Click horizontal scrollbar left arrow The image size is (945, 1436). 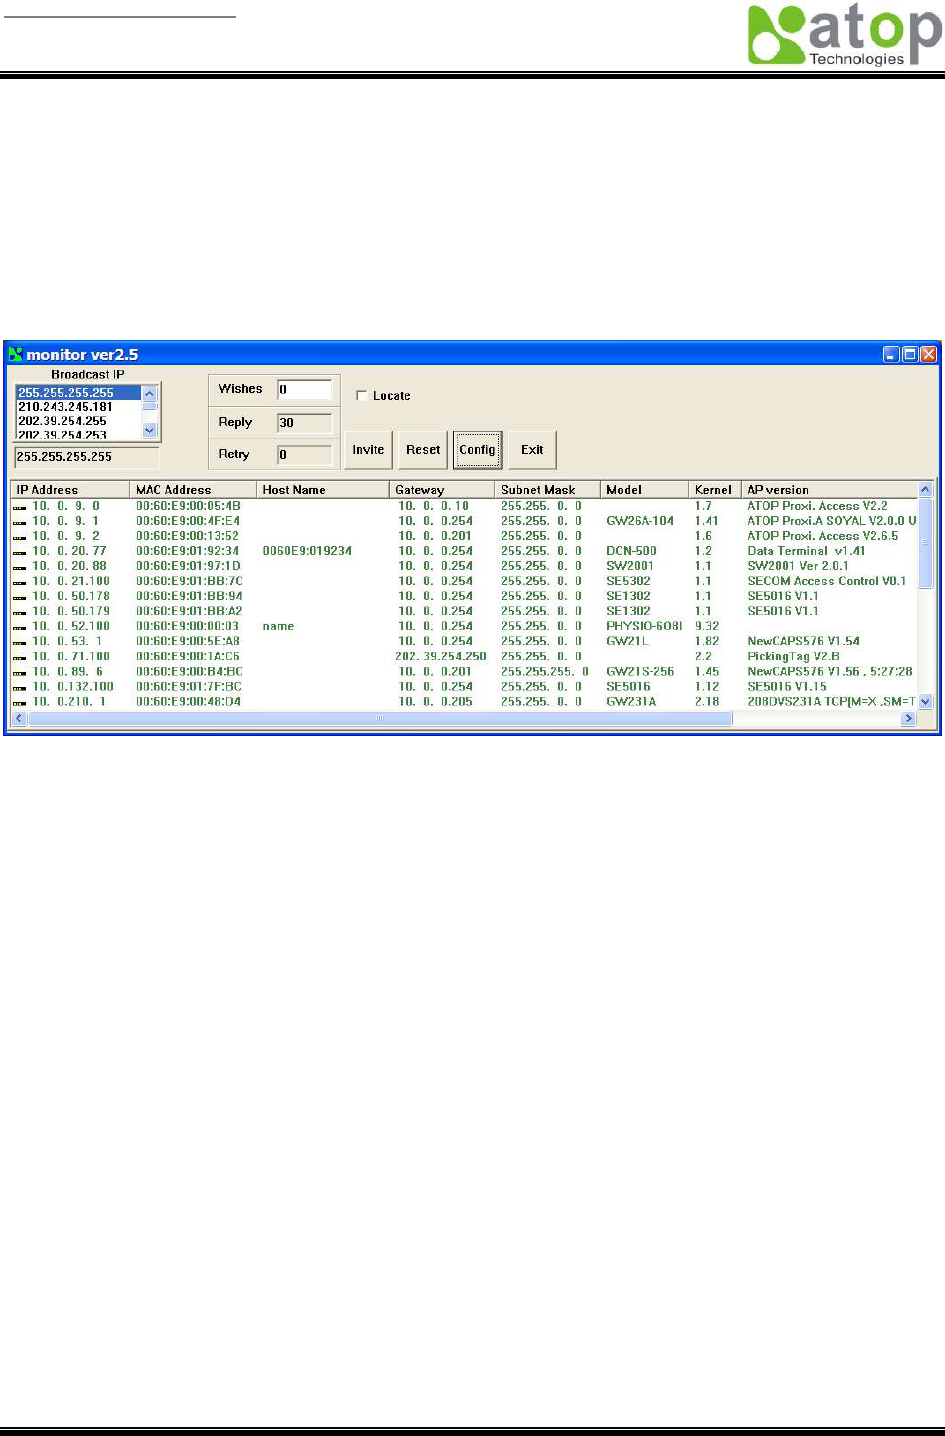20,719
